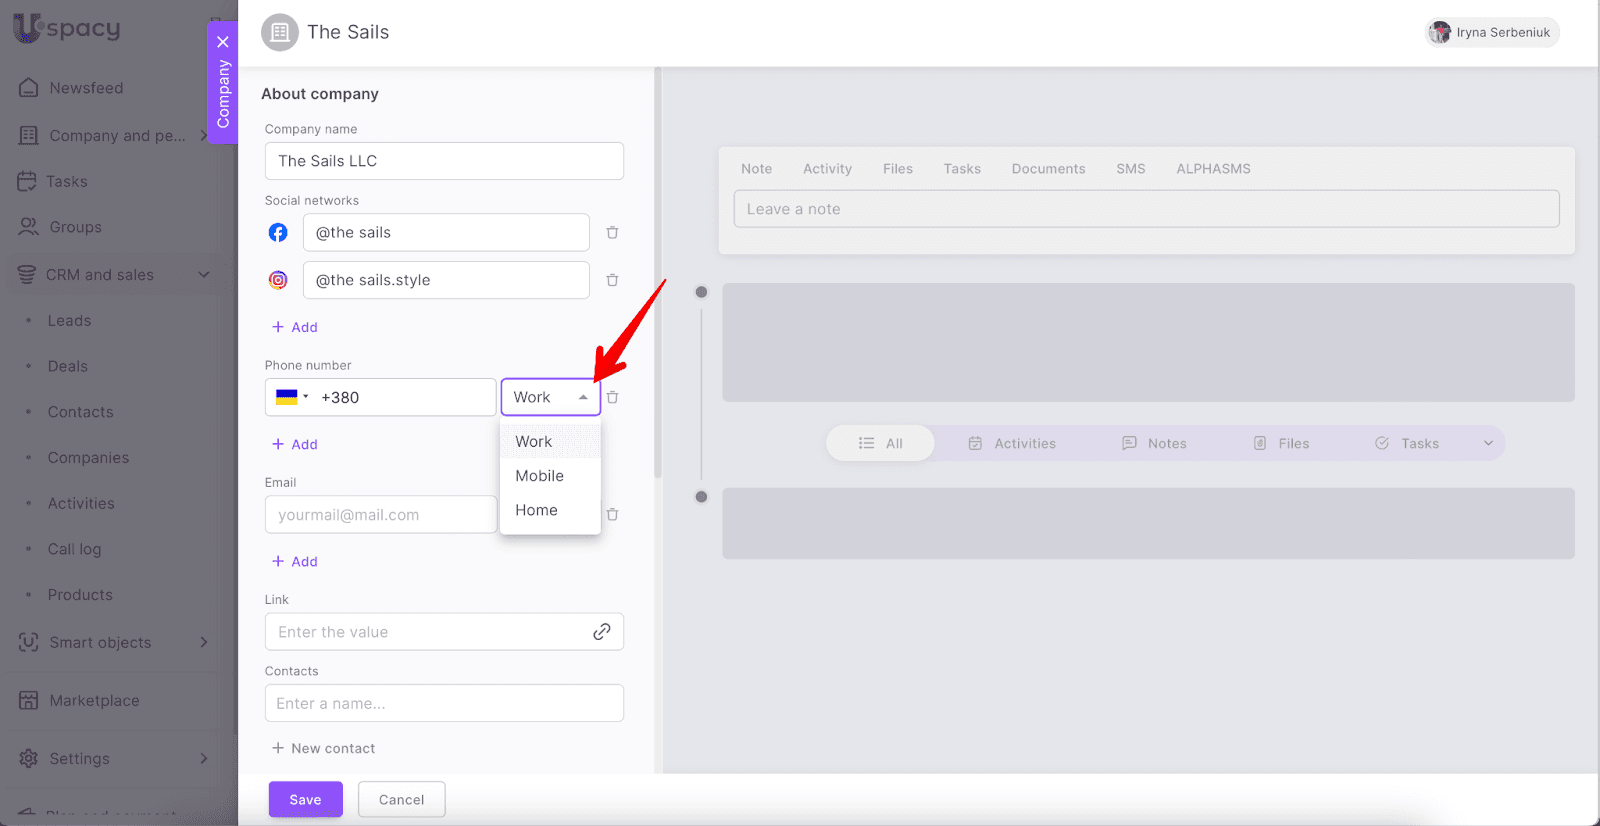The height and width of the screenshot is (826, 1600).
Task: Click the link icon in Link field
Action: 601,632
